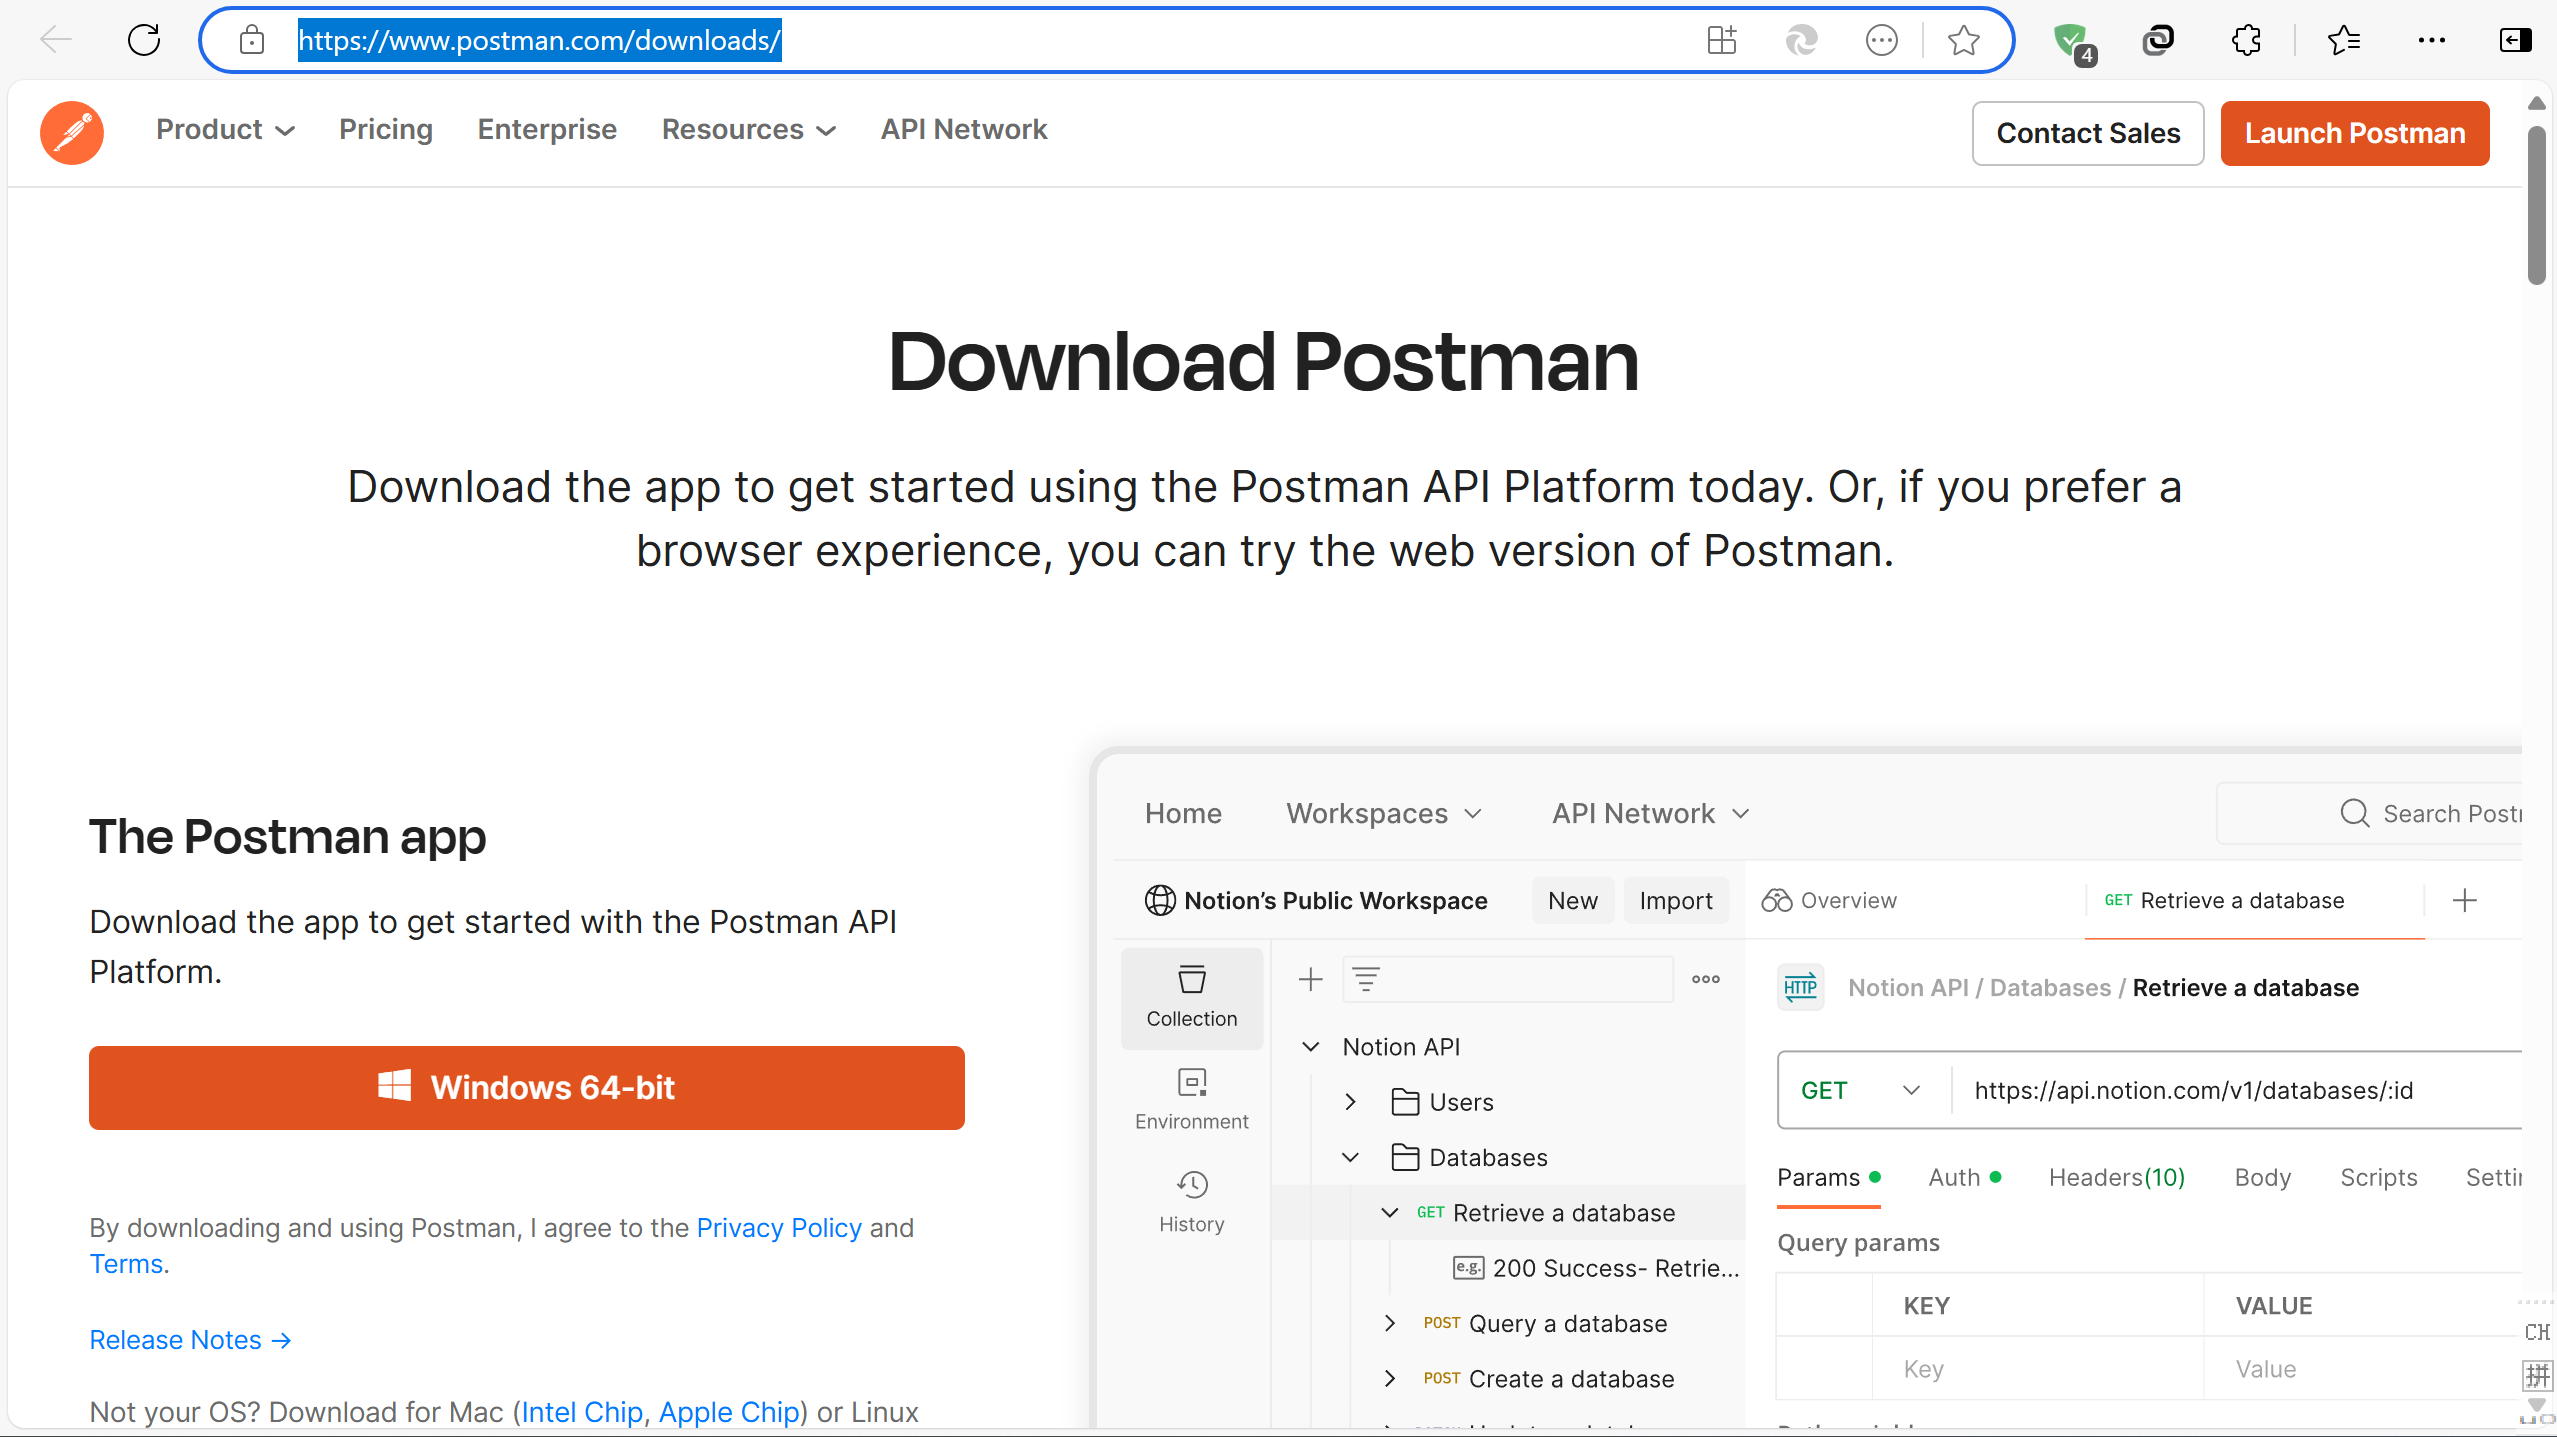Expand the Resources menu

748,129
